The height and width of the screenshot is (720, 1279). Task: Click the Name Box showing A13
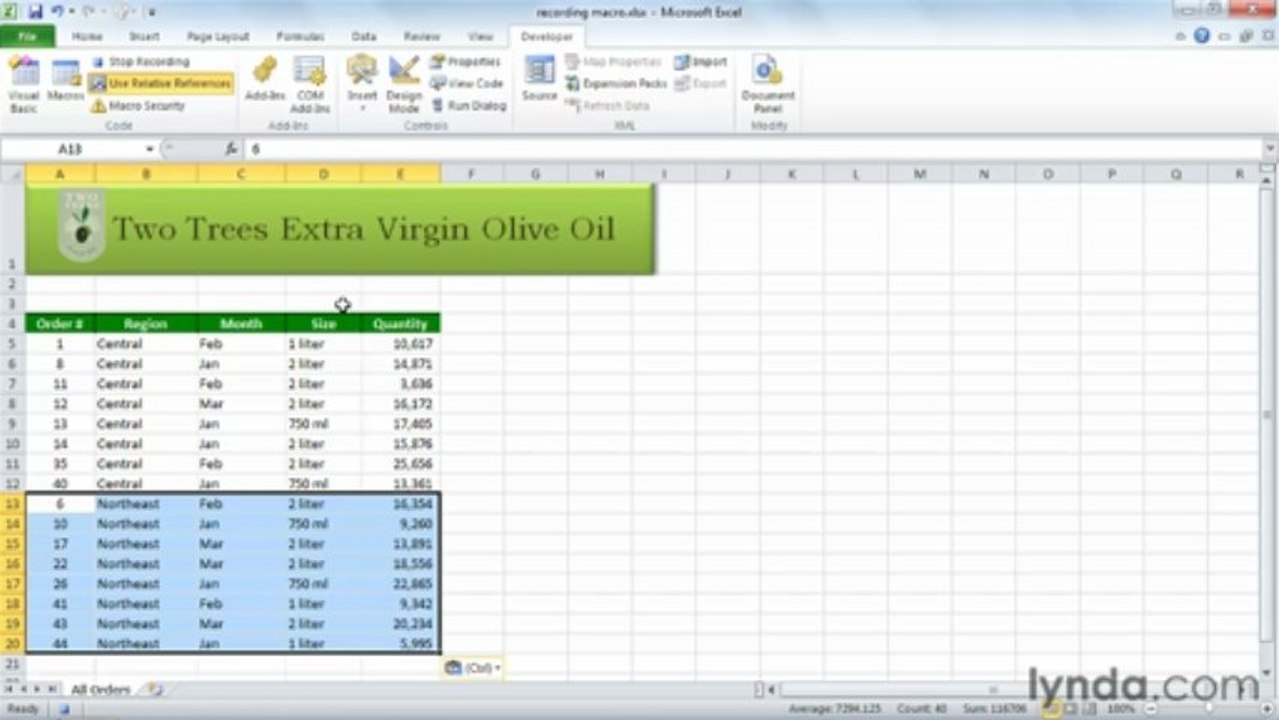(x=70, y=149)
